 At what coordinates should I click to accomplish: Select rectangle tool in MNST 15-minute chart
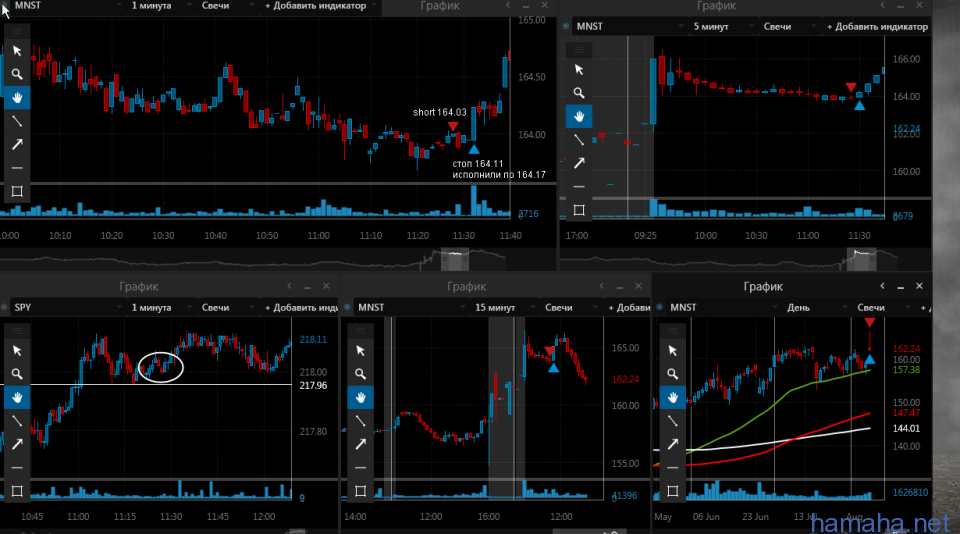pos(360,491)
